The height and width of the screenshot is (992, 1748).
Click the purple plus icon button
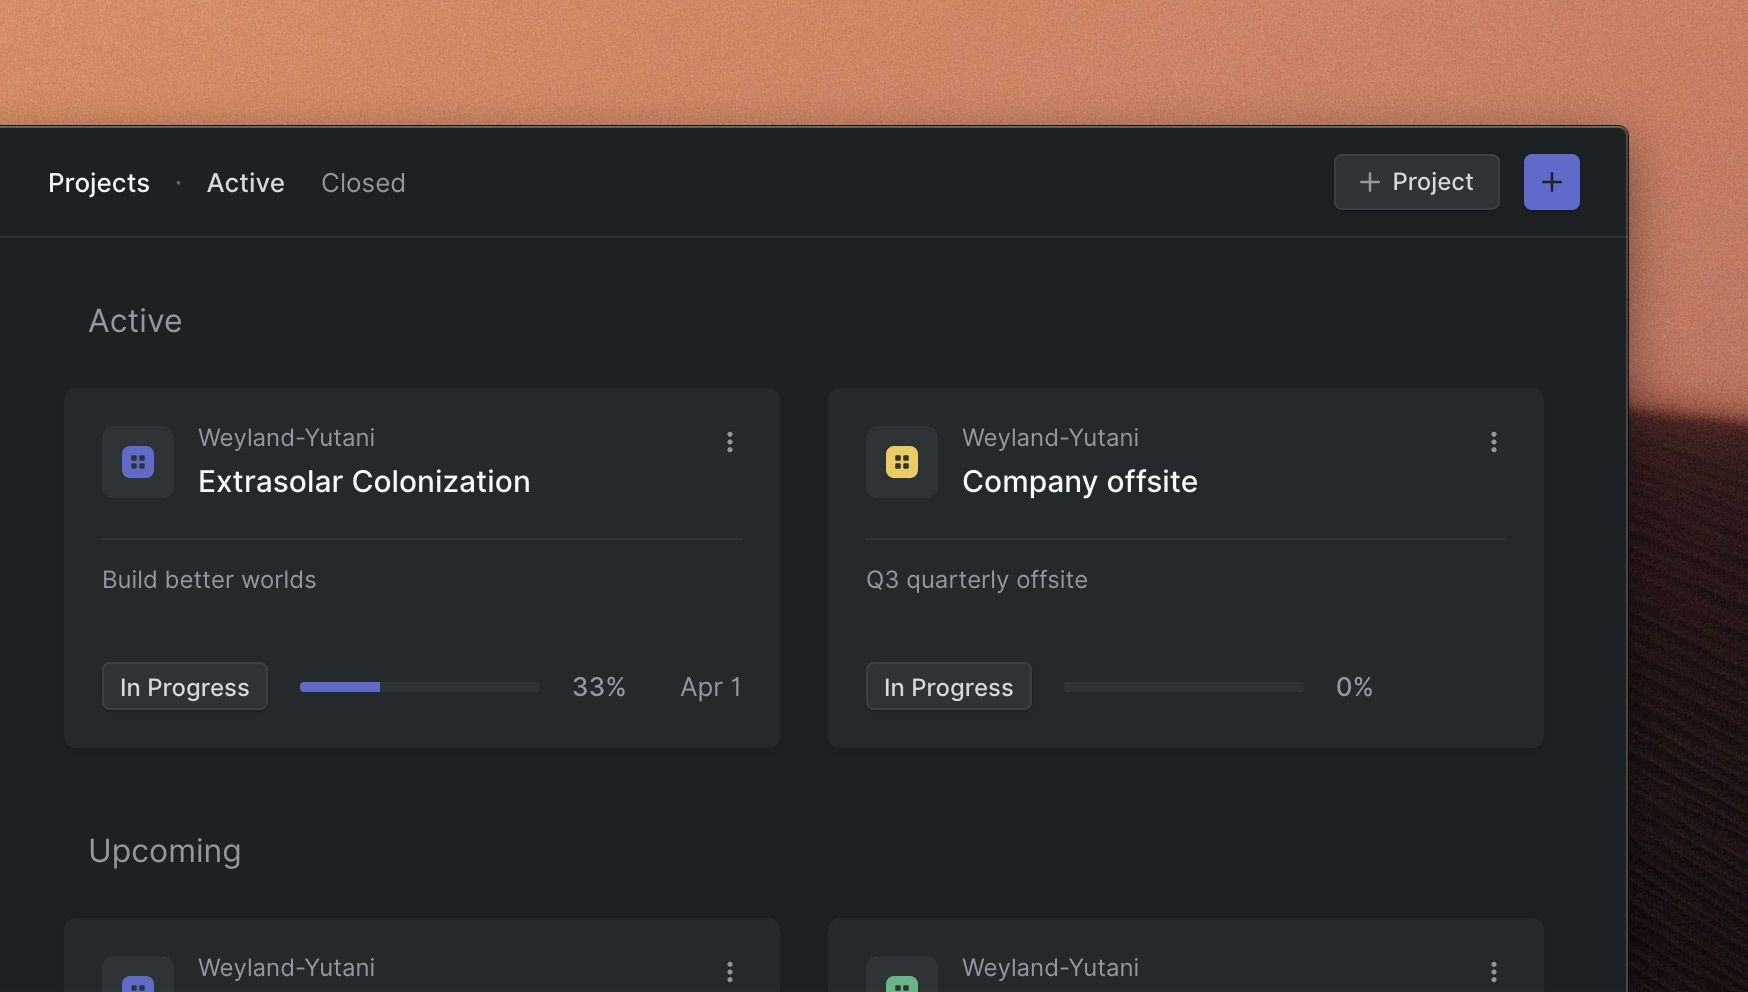point(1551,182)
